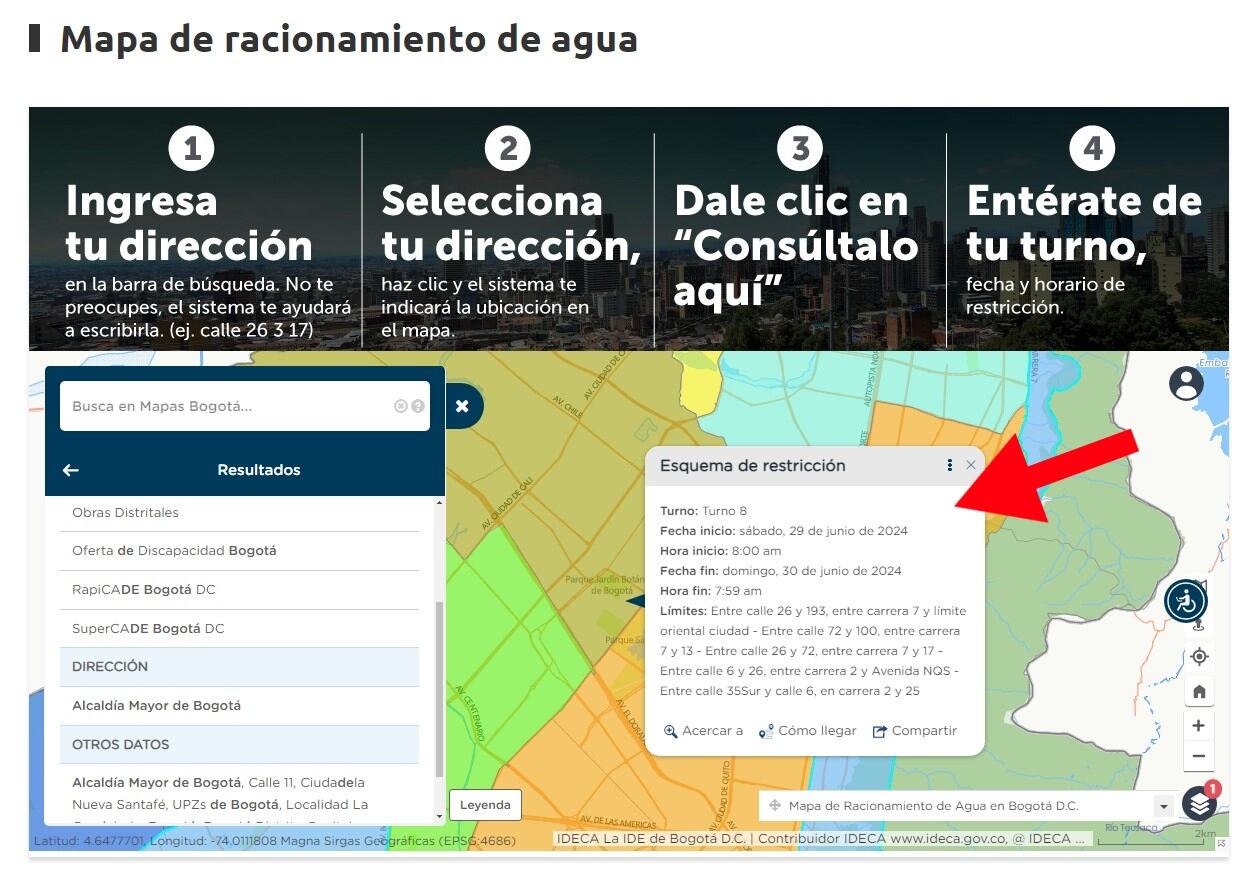Click the user profile icon on map

coord(1186,383)
